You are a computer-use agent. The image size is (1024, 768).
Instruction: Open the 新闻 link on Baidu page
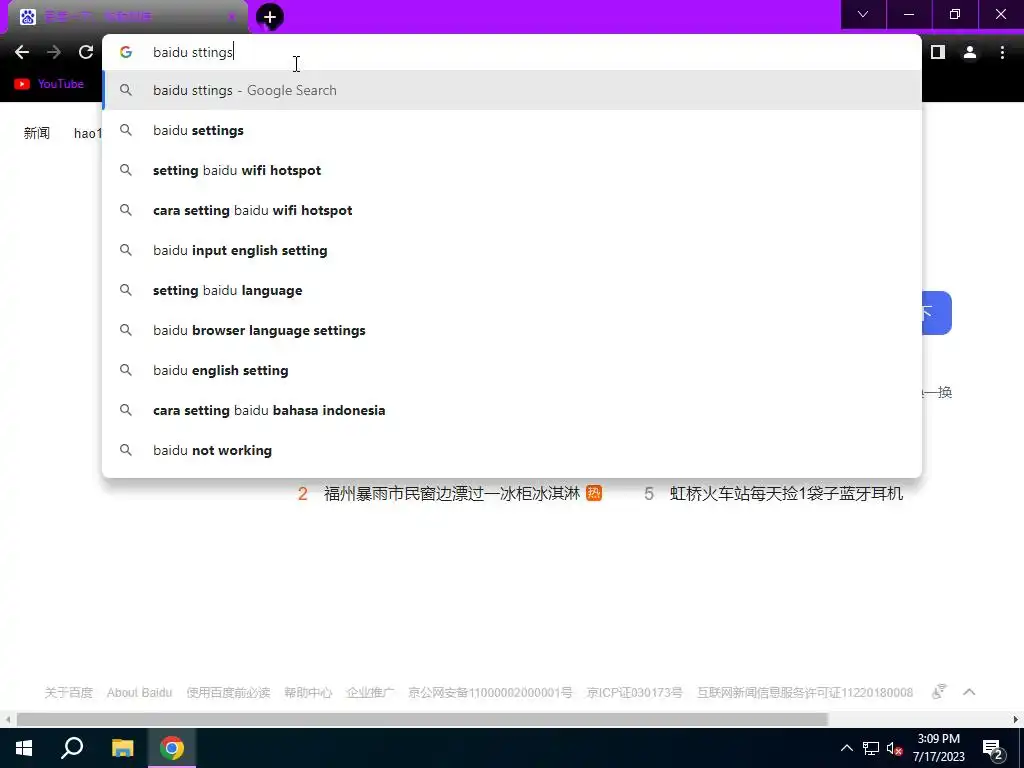click(x=37, y=133)
